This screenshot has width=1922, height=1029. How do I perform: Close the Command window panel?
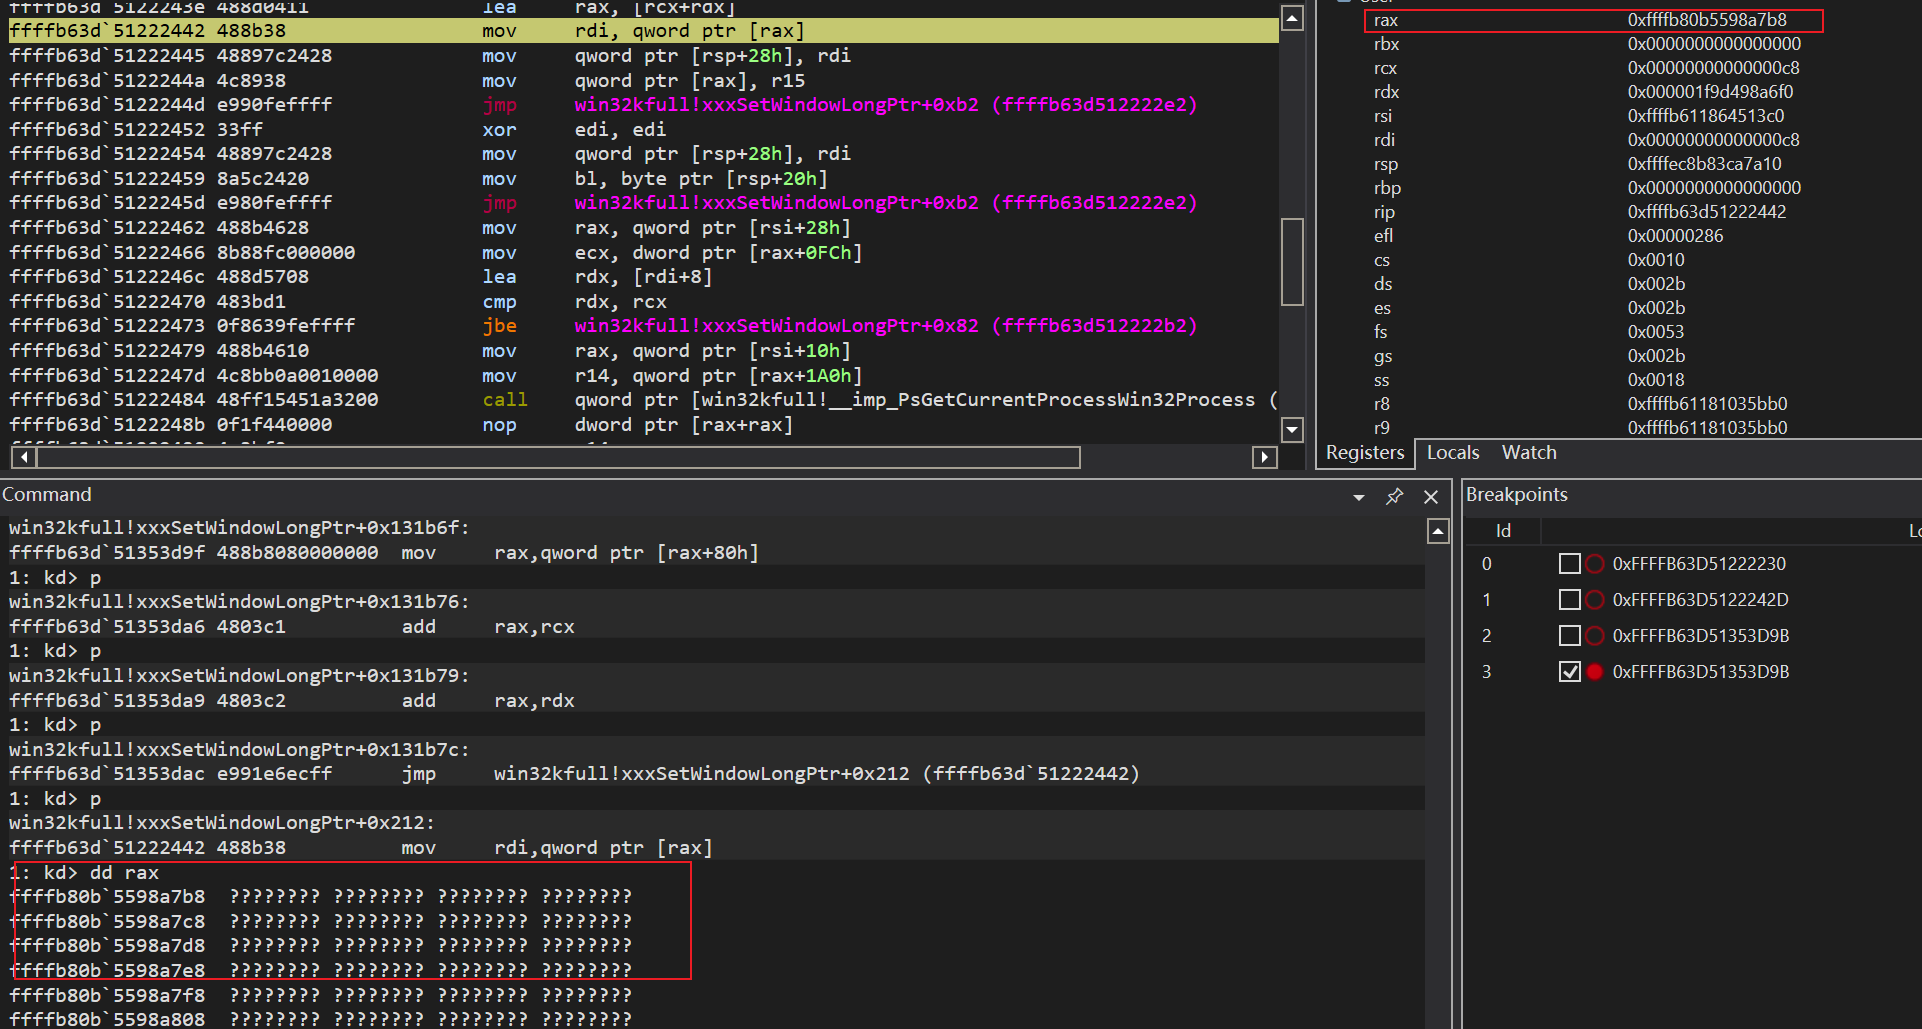pos(1431,497)
